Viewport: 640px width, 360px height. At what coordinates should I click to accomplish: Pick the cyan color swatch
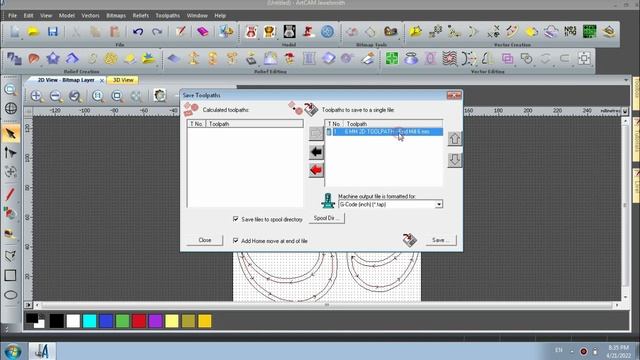coord(90,321)
